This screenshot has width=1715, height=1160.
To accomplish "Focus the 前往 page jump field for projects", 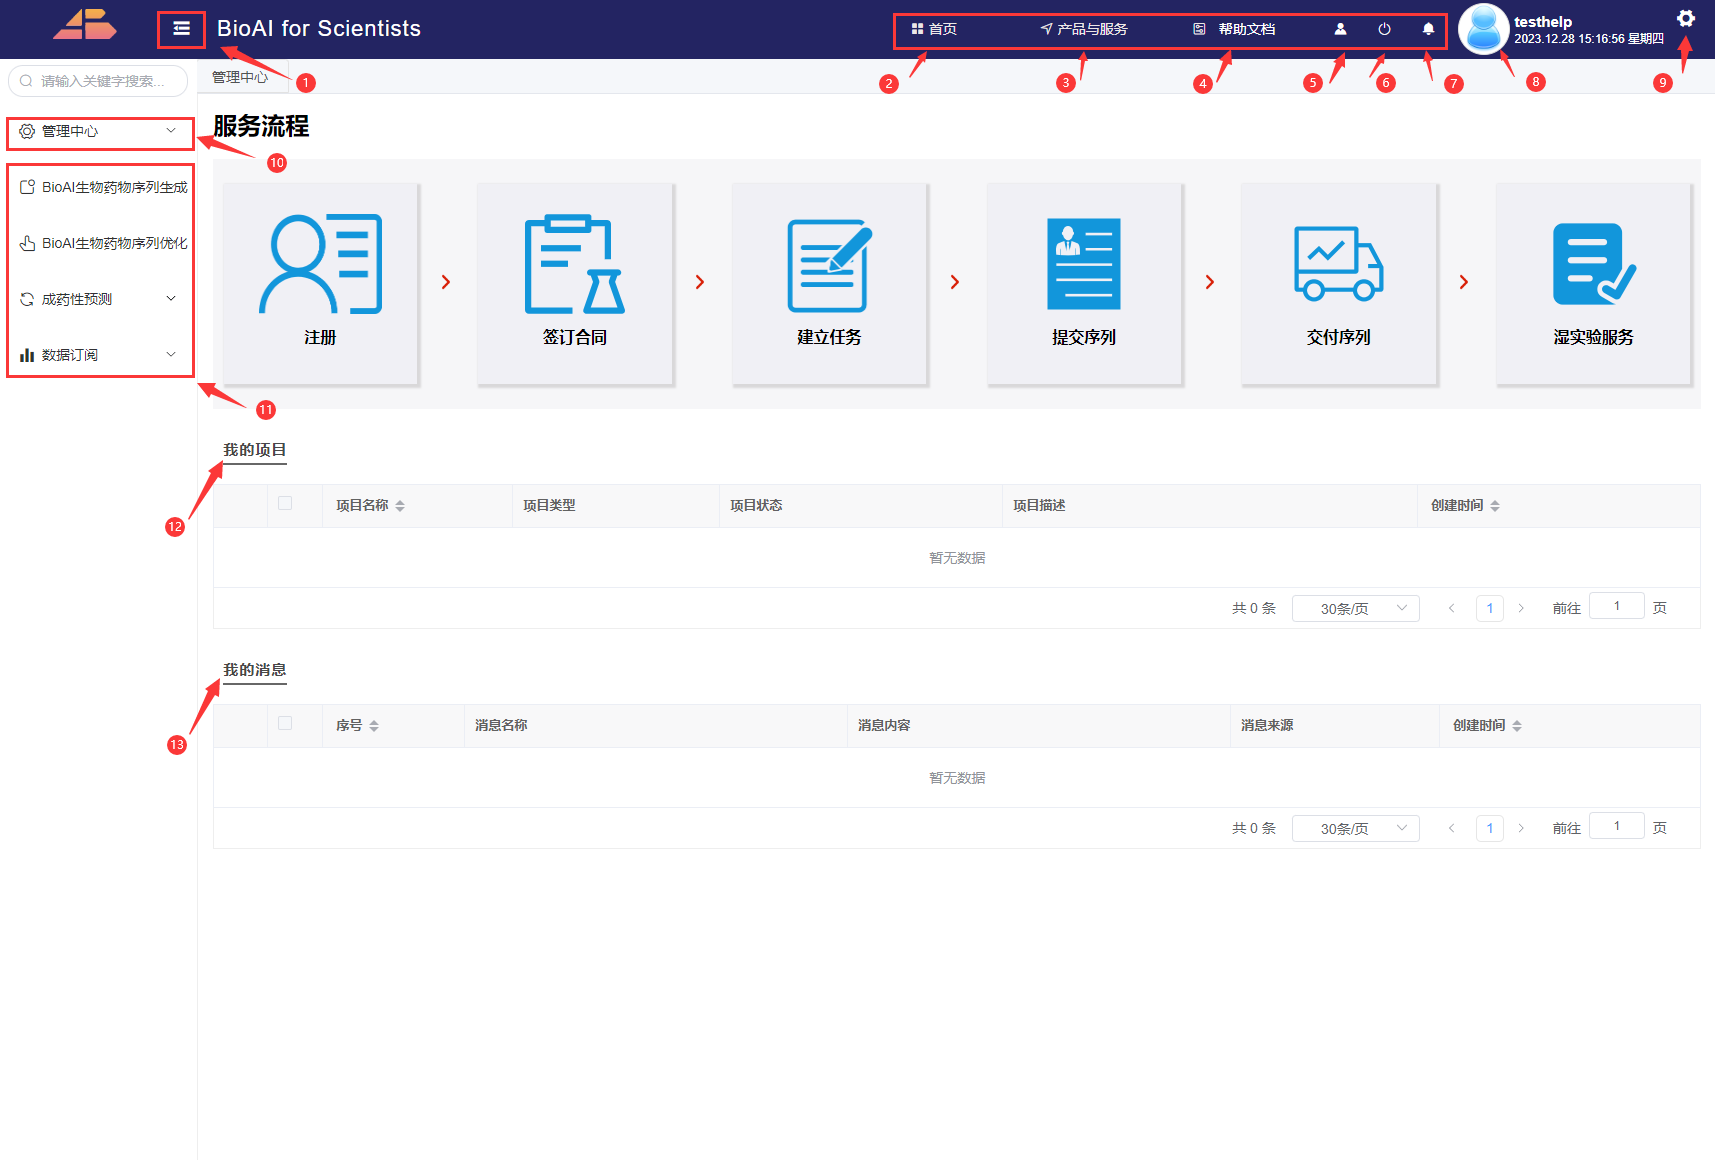I will click(x=1617, y=606).
